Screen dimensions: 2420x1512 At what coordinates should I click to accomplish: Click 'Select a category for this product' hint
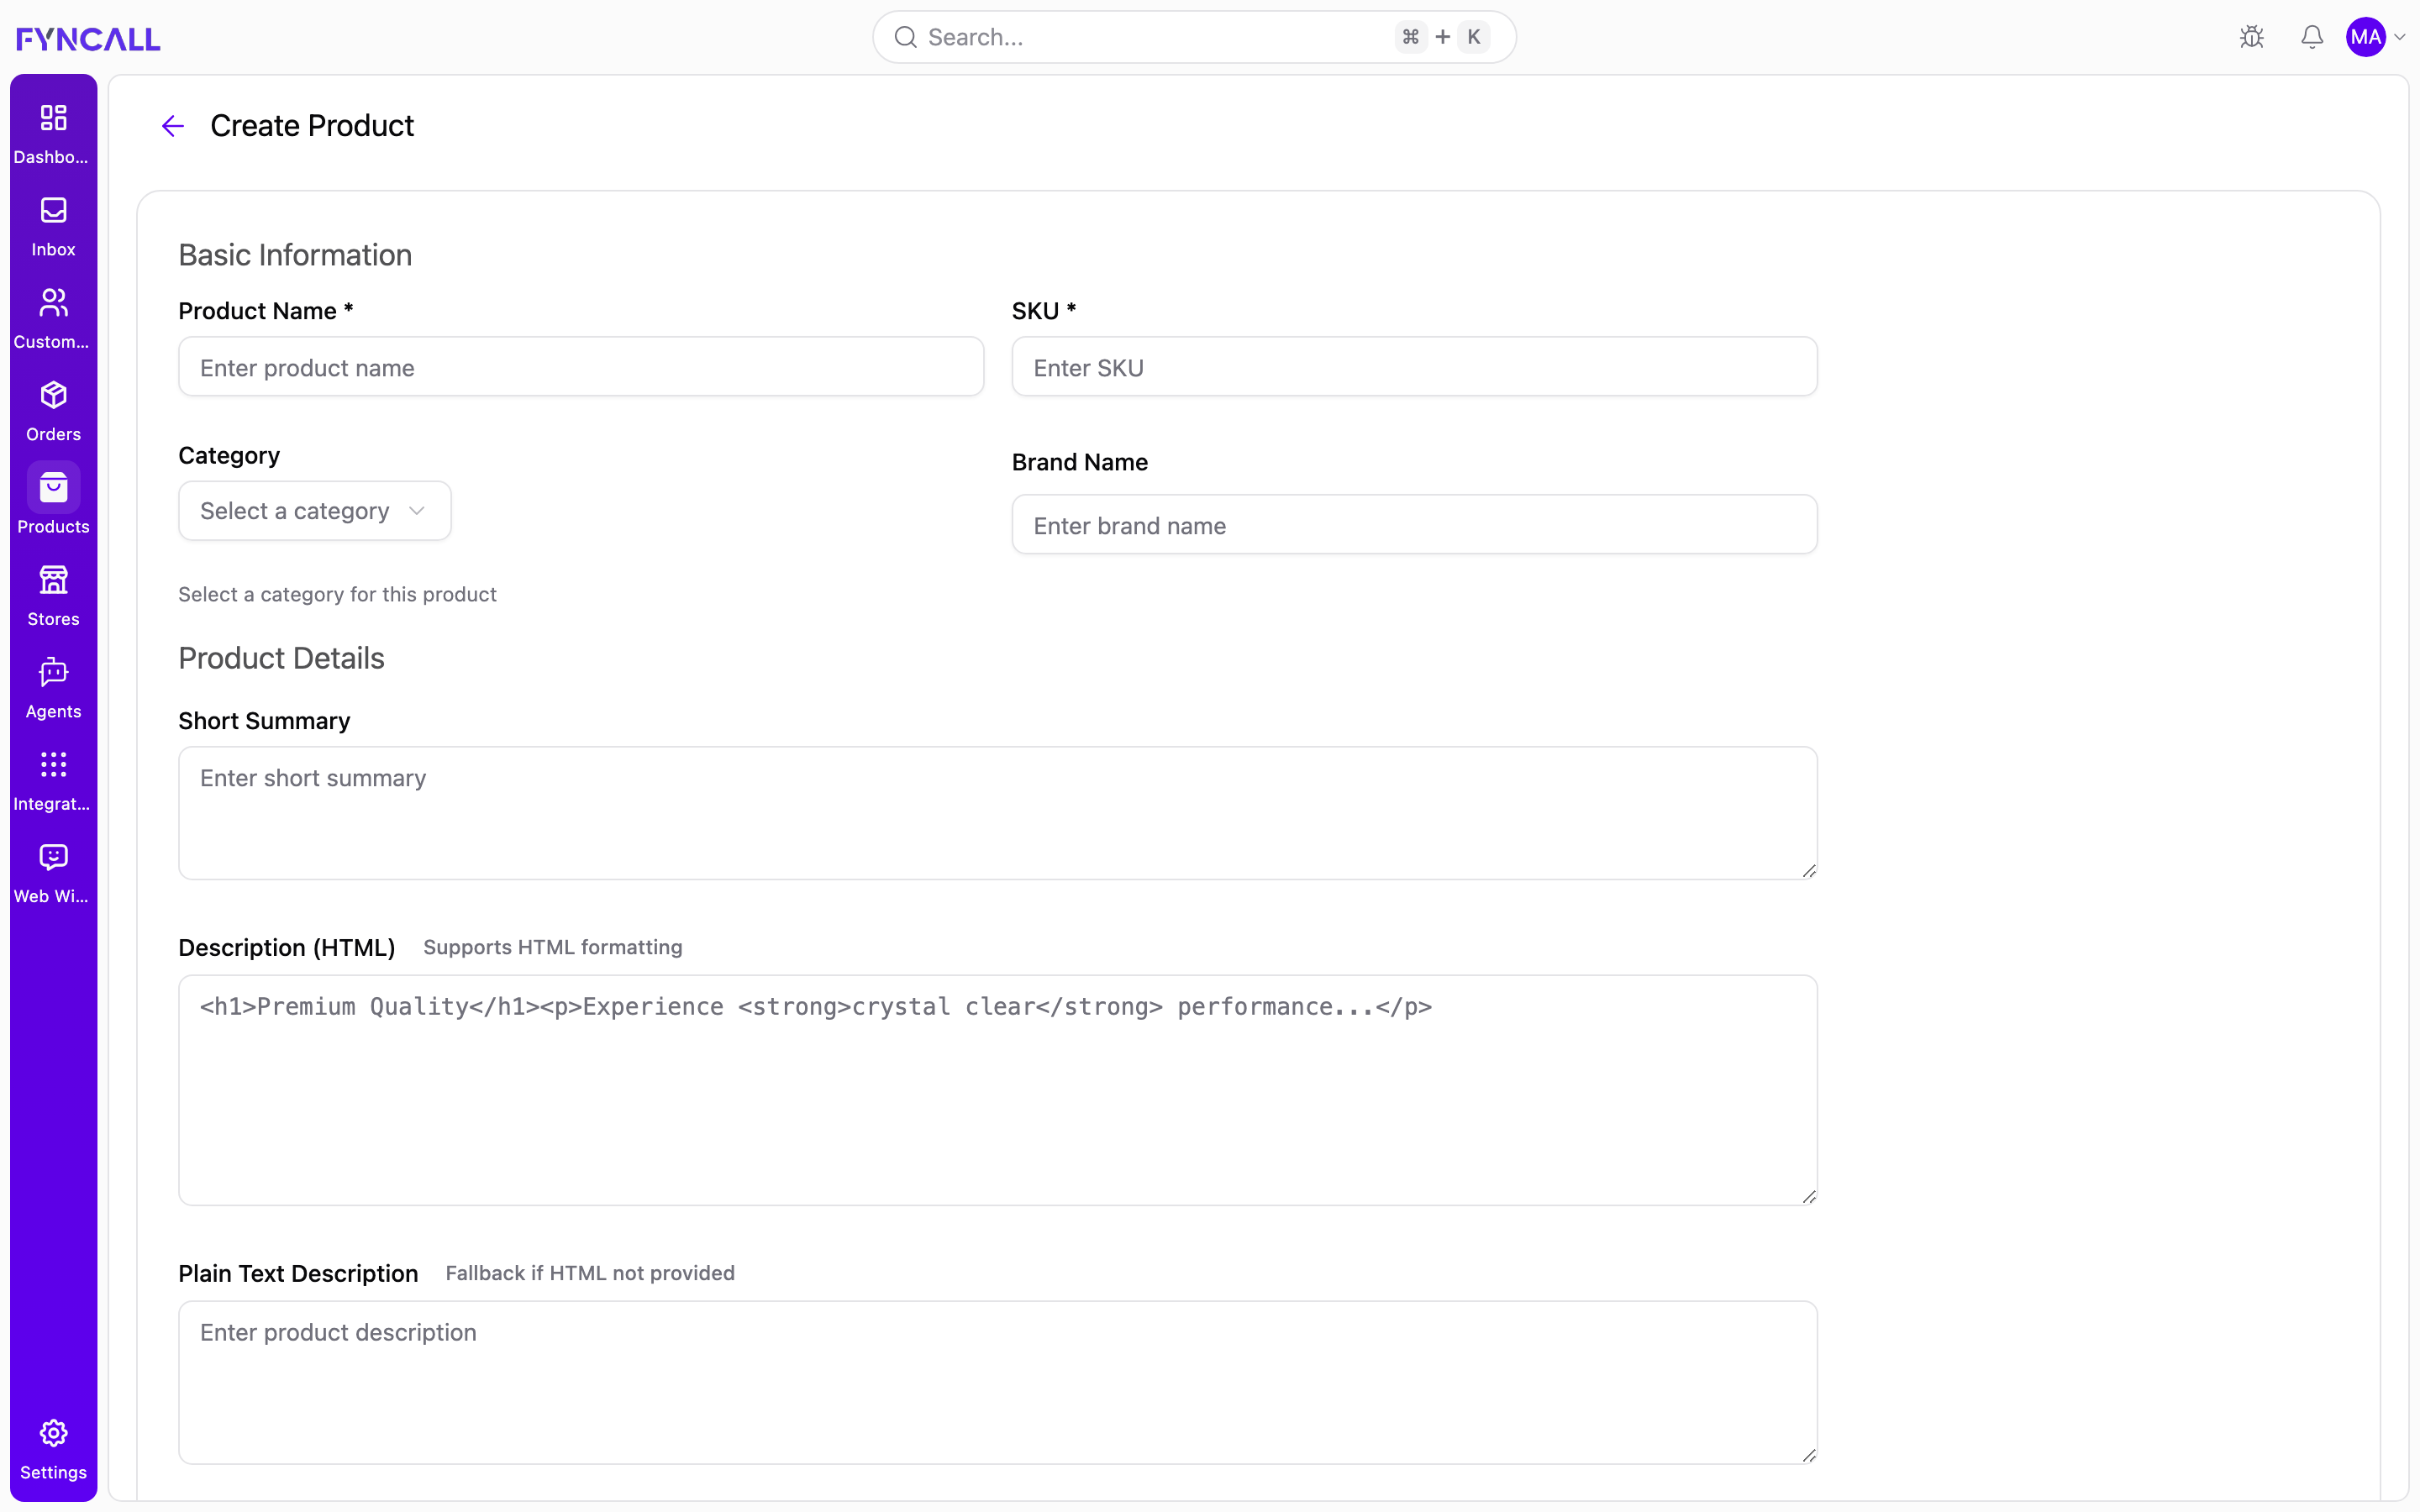coord(337,594)
